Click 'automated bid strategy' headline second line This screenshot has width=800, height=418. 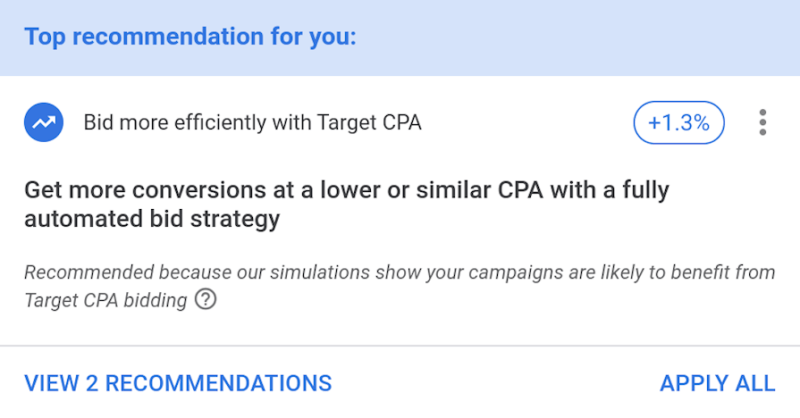coord(151,218)
